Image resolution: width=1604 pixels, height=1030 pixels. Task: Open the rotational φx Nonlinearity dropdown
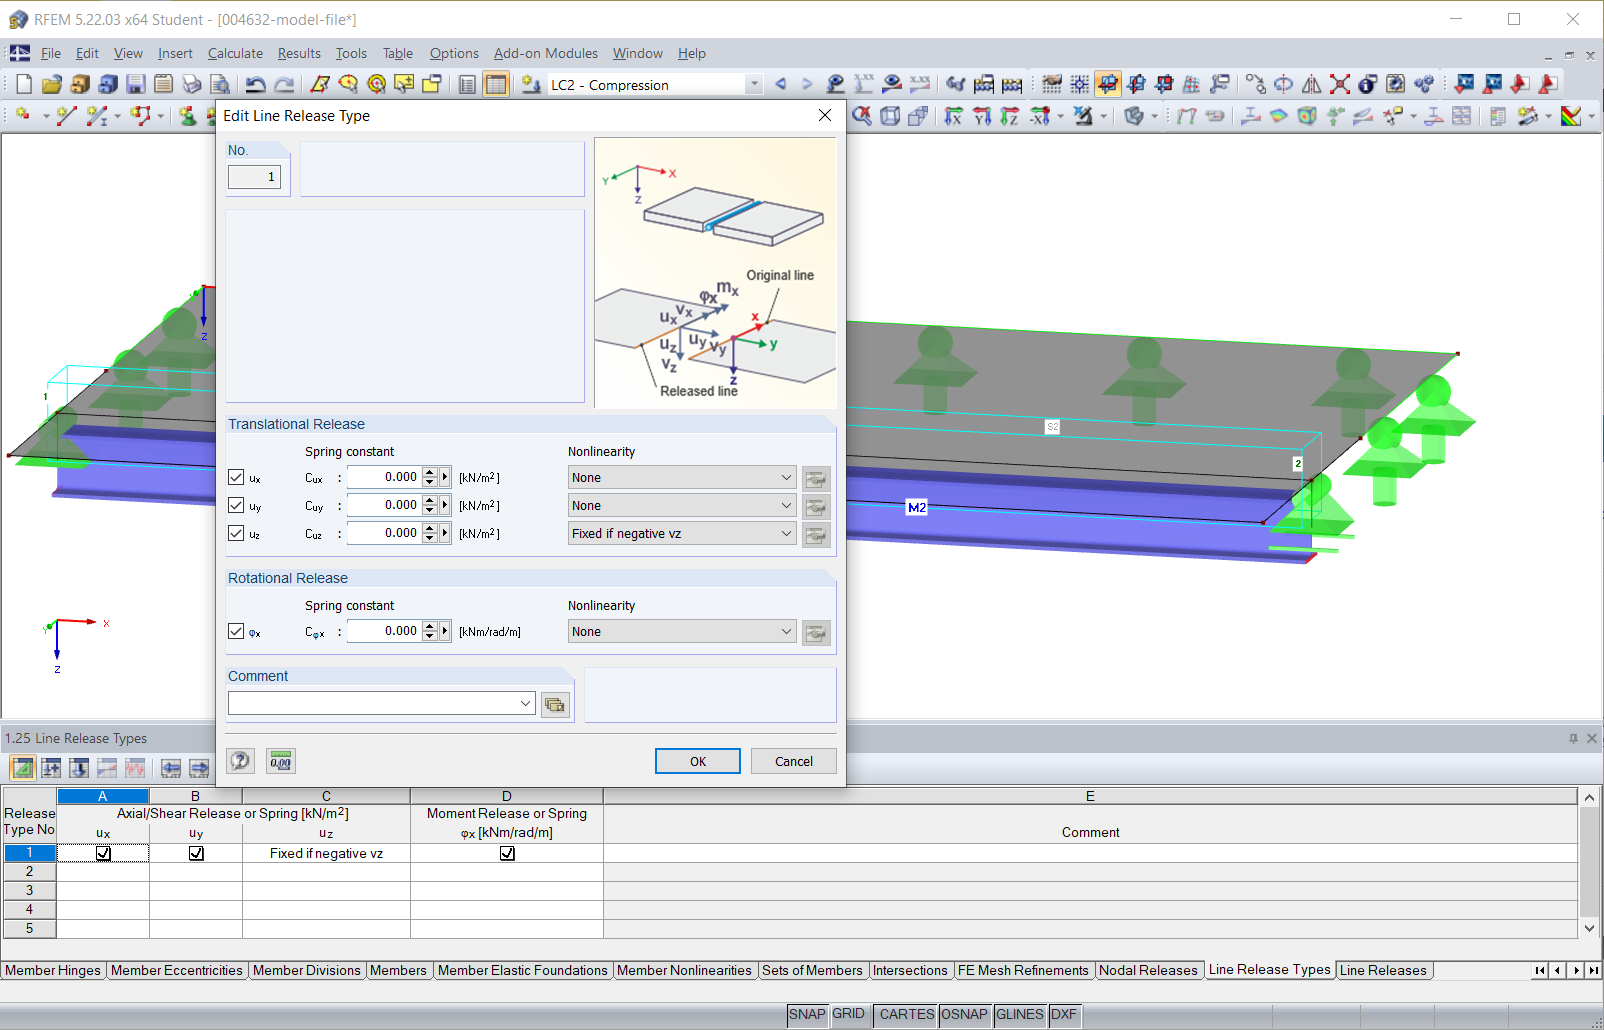point(682,632)
